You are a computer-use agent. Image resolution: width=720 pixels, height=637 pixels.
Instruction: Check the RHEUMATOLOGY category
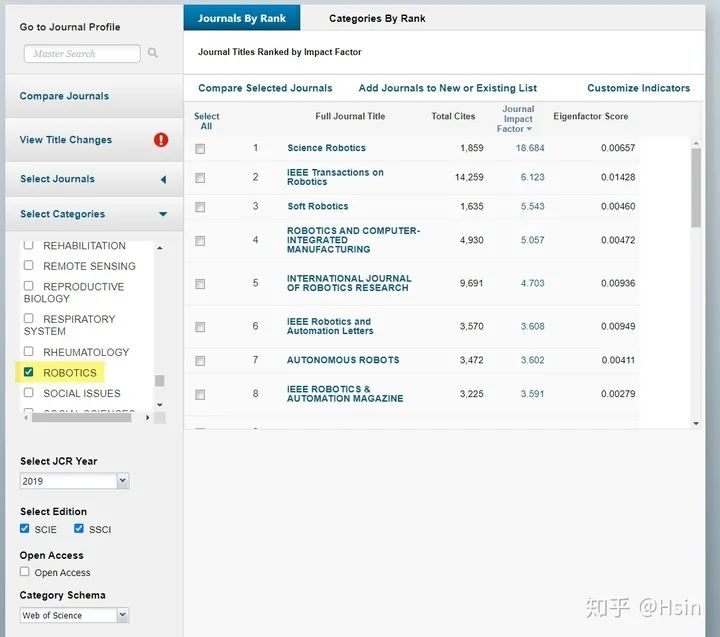click(x=28, y=351)
